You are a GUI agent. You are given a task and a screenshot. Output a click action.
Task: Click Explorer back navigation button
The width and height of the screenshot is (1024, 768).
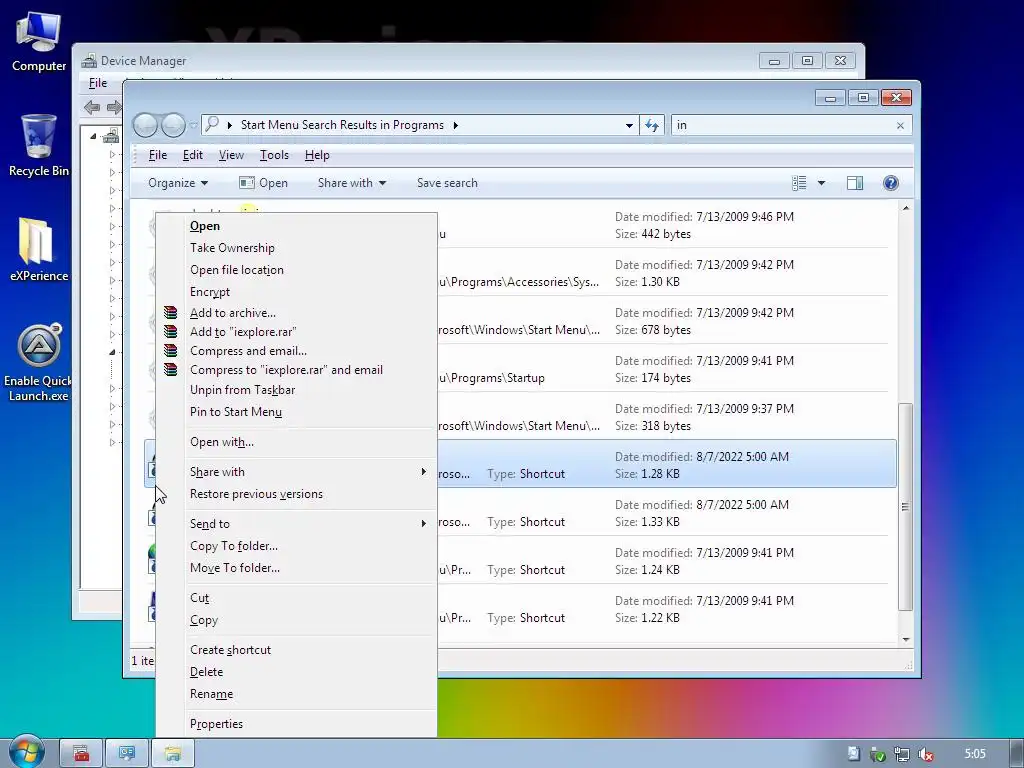pos(145,125)
